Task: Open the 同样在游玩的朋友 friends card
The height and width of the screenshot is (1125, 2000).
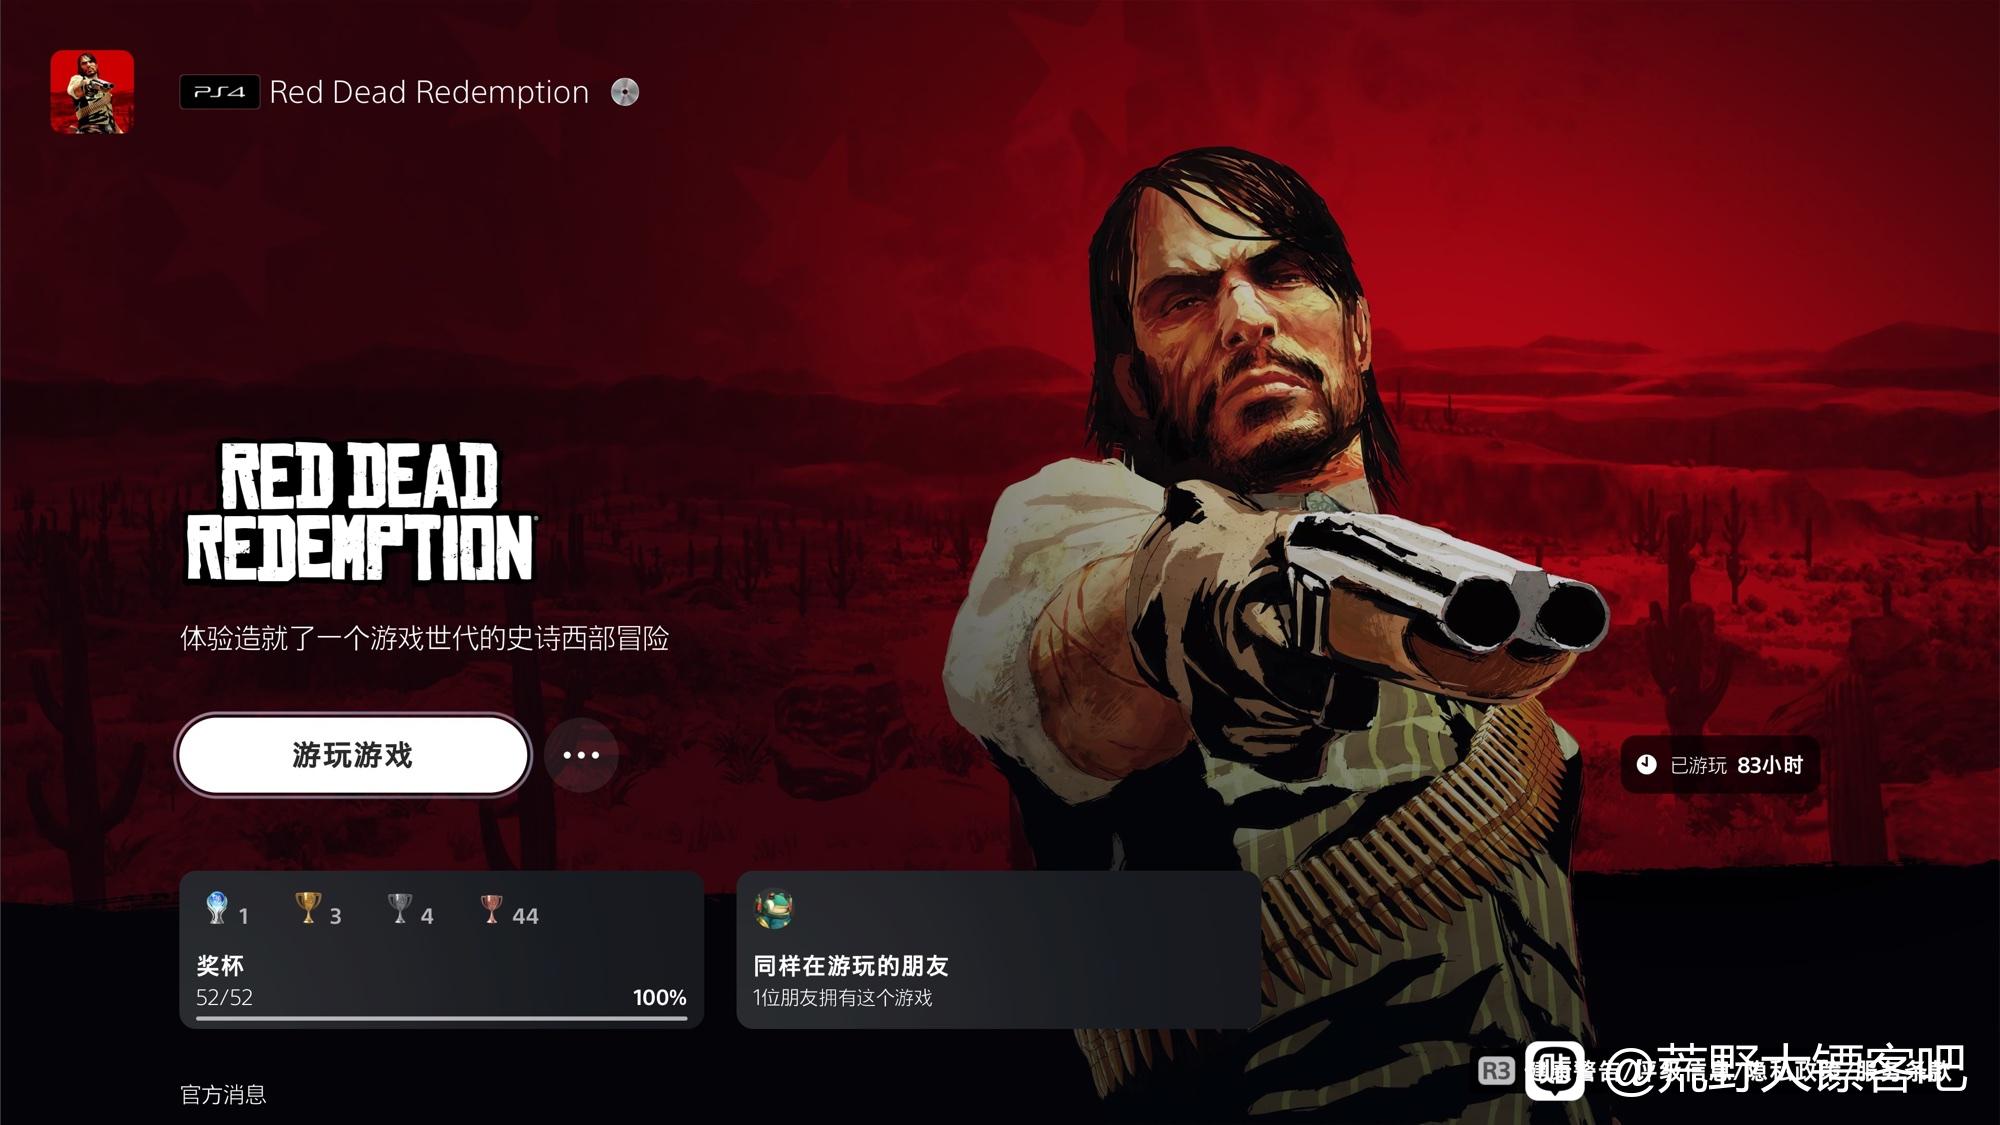Action: point(998,950)
